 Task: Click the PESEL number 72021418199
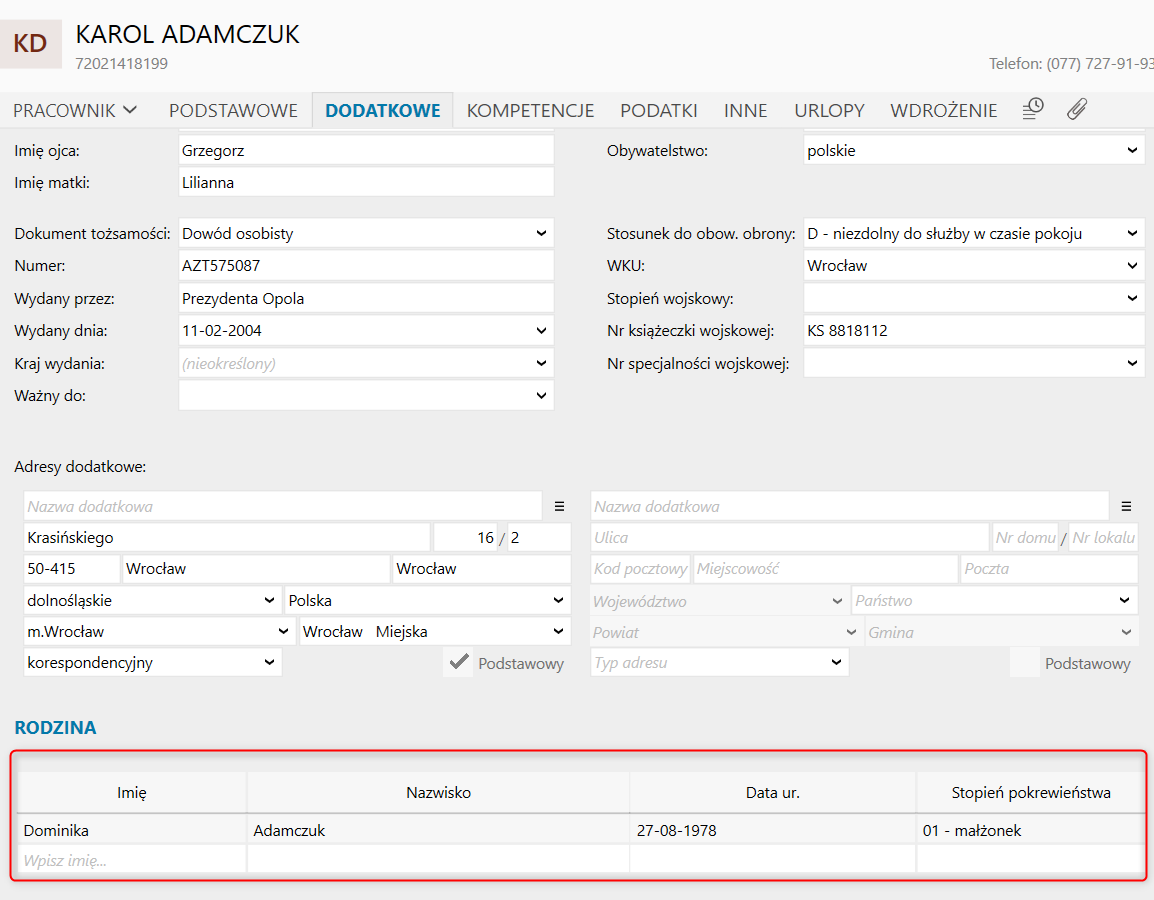pyautogui.click(x=121, y=64)
